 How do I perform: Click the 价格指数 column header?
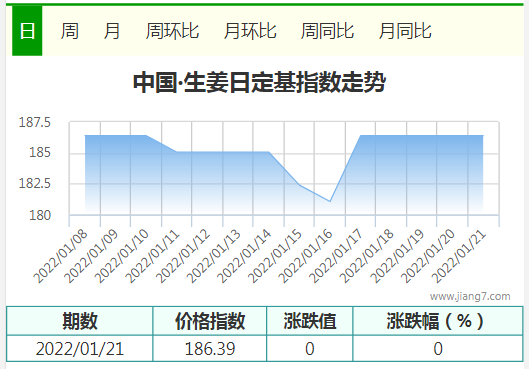[x=210, y=321]
